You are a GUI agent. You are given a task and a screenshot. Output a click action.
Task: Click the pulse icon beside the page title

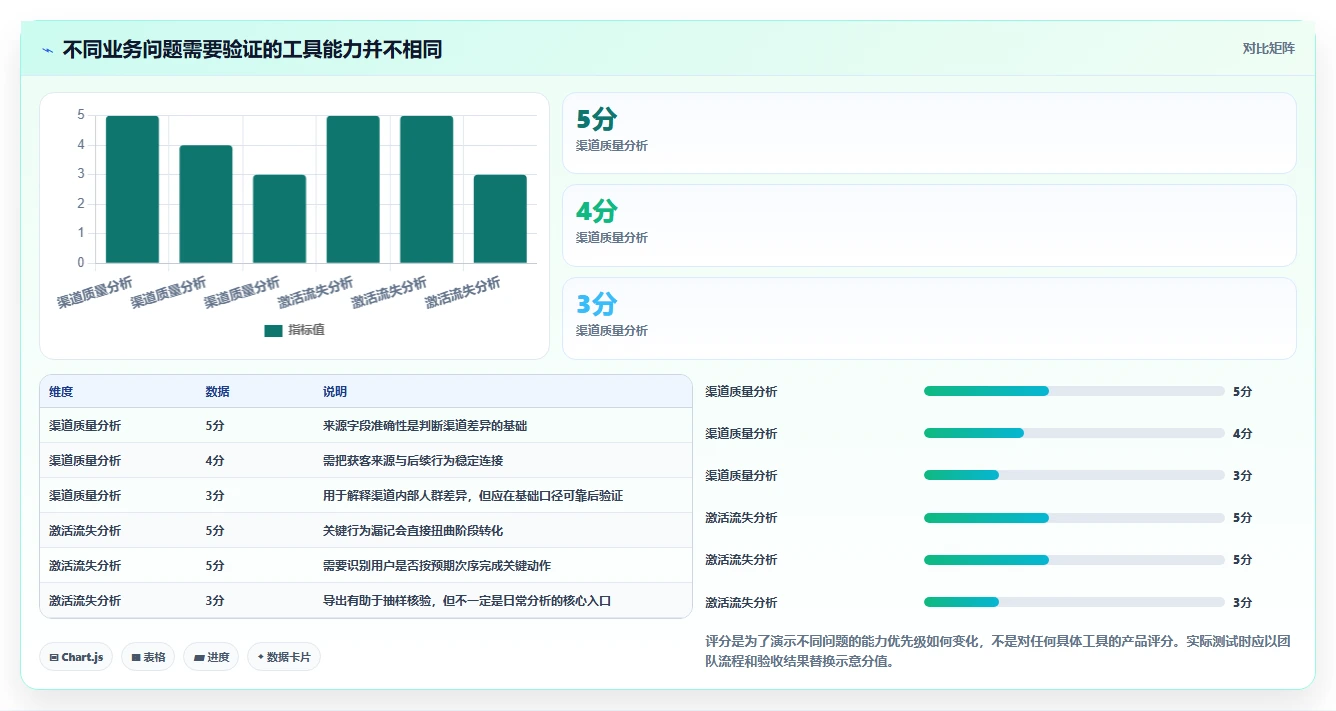[x=48, y=49]
